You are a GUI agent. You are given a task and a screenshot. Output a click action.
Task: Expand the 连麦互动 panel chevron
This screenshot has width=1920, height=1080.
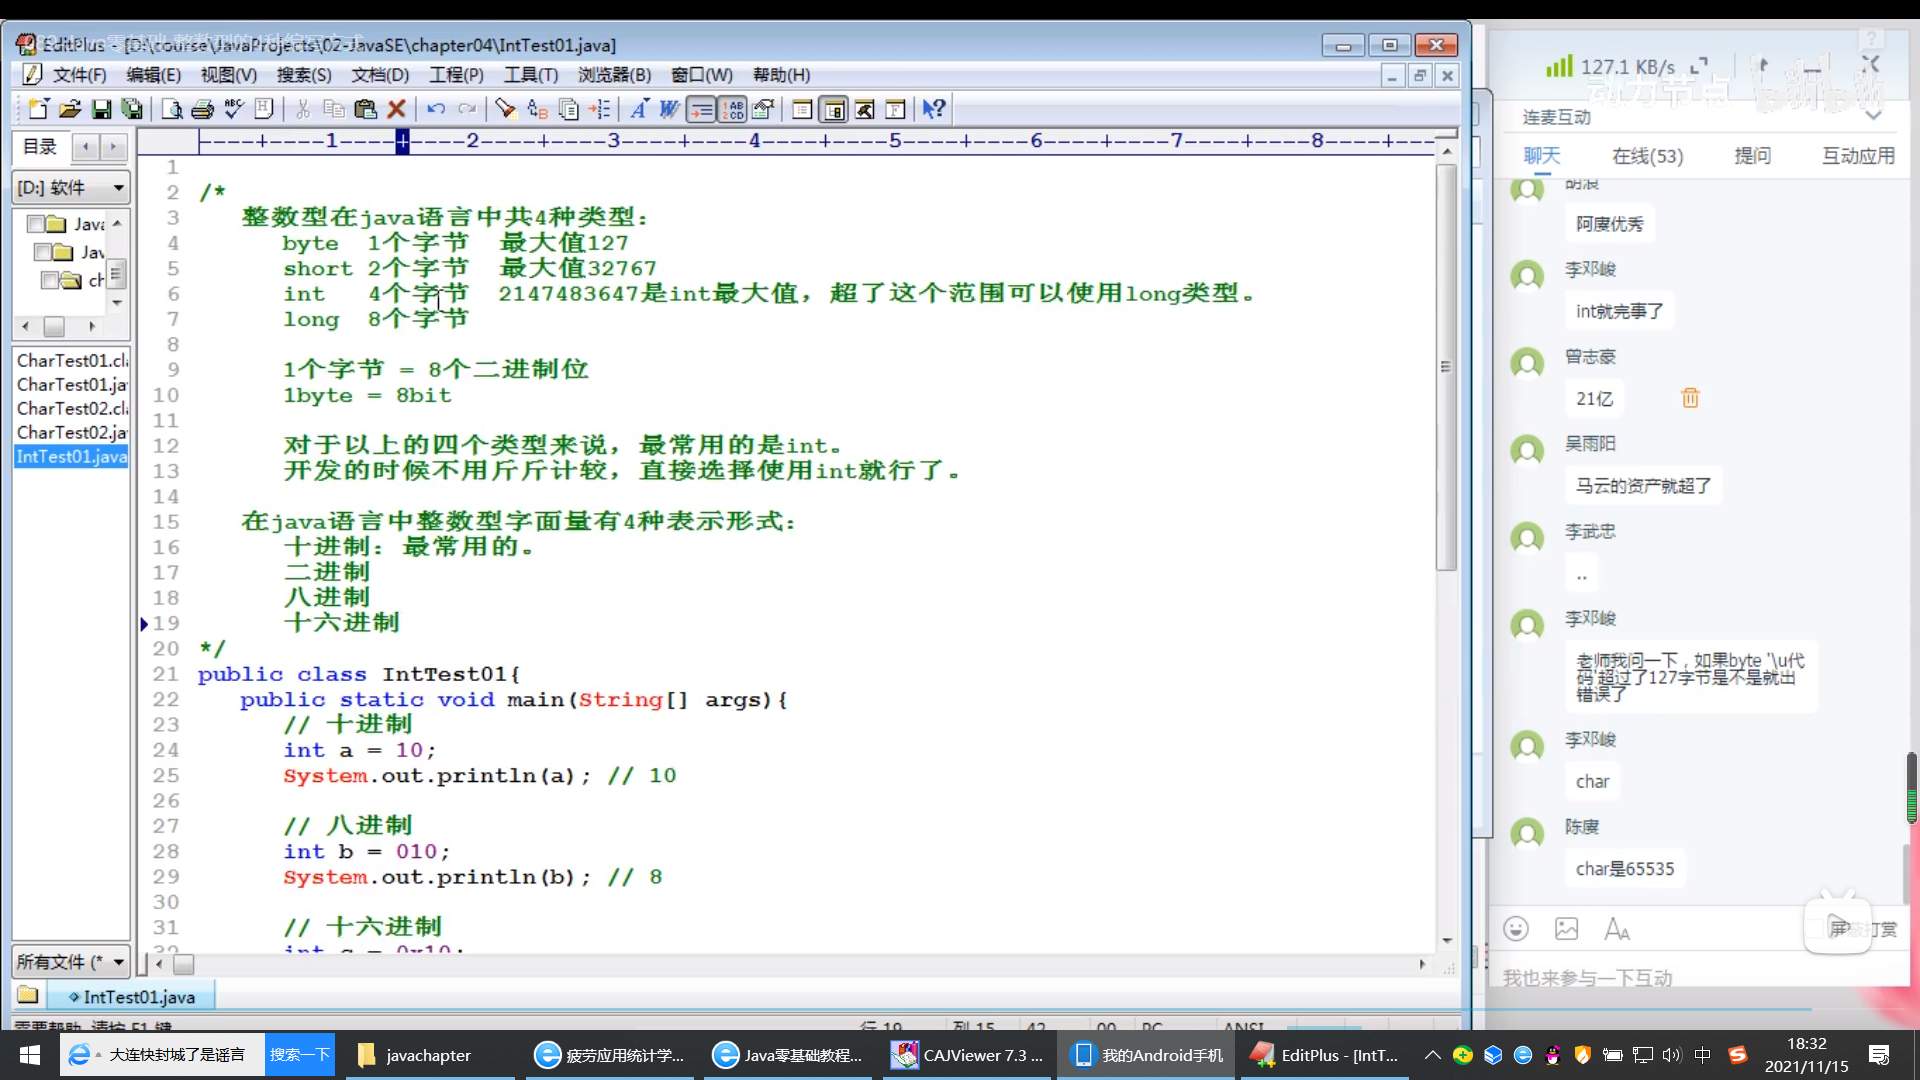(1873, 116)
